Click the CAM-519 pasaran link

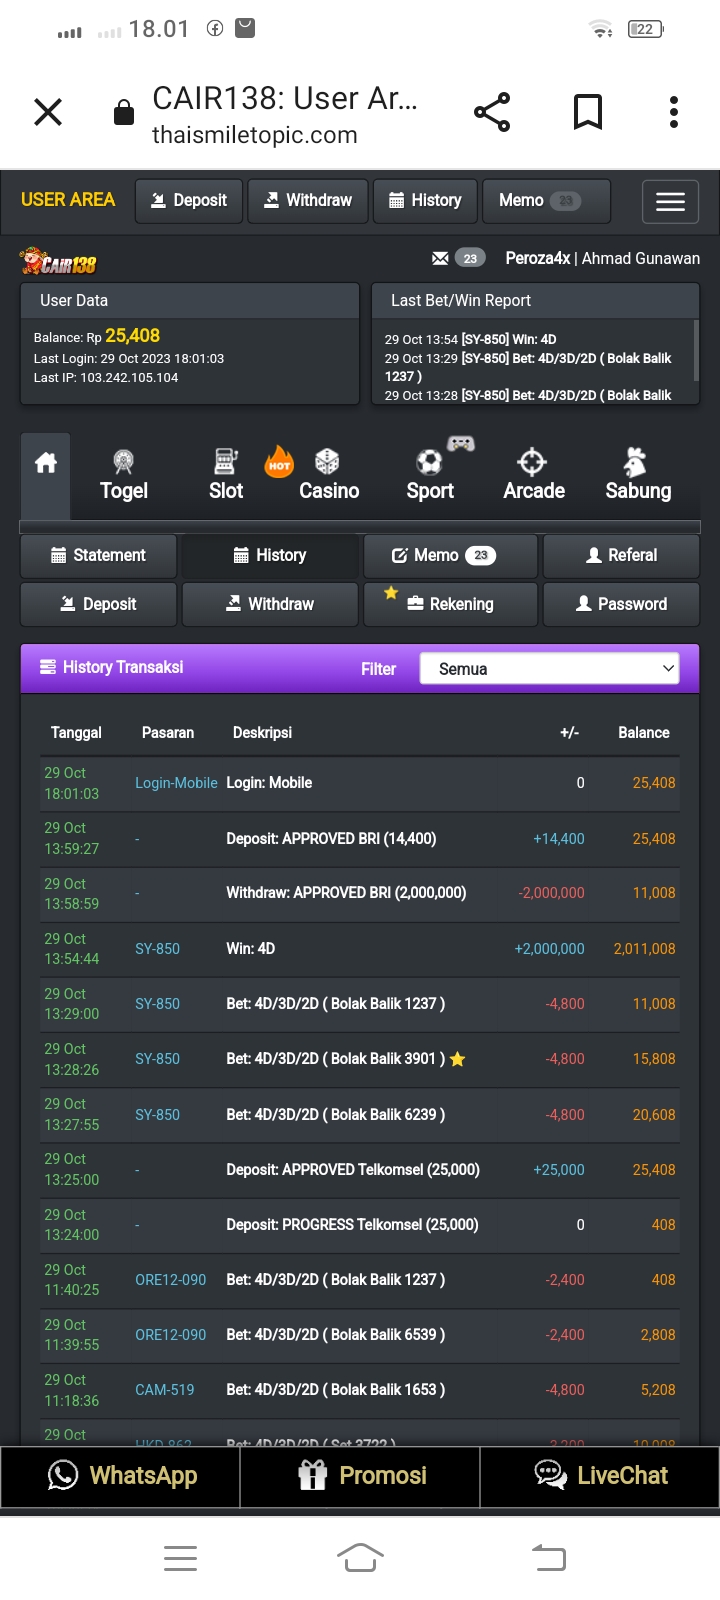click(x=165, y=1390)
